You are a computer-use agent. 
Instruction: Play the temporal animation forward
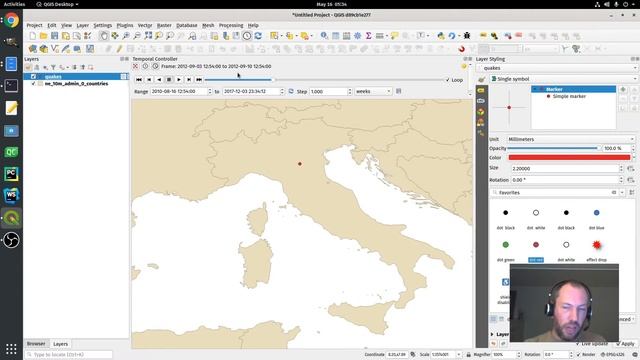pos(179,80)
